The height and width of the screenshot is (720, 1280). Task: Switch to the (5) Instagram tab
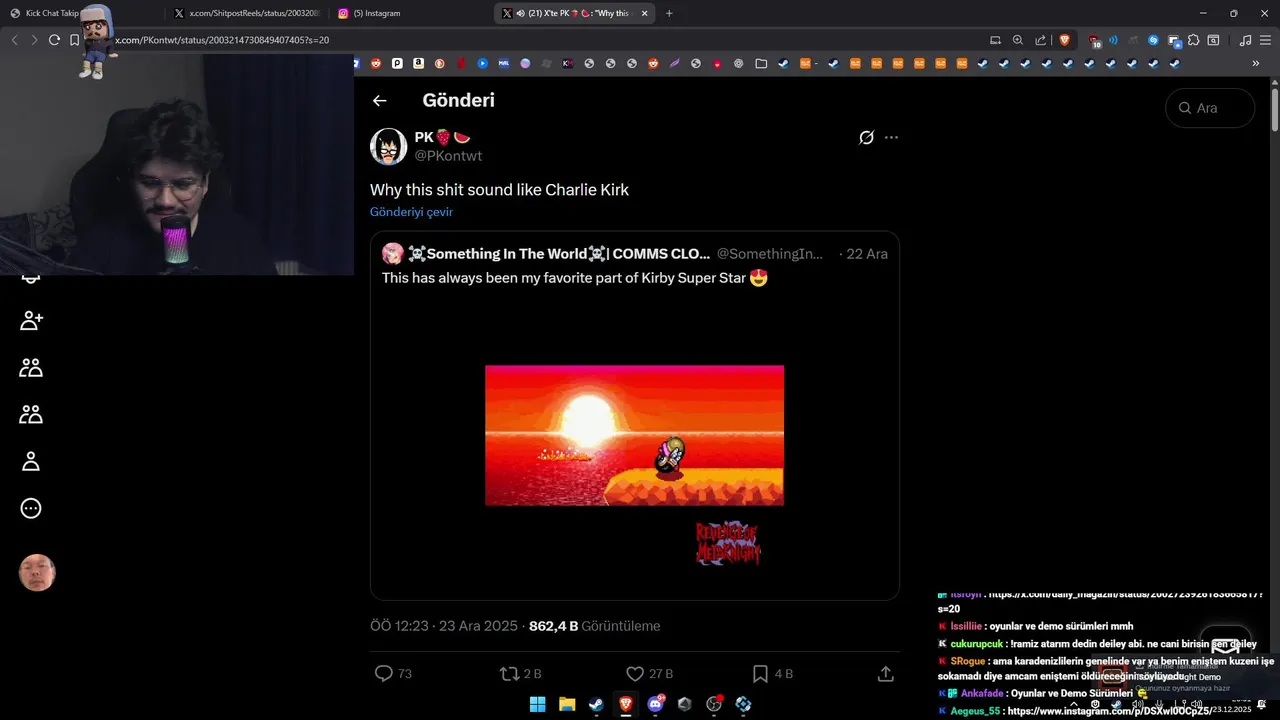[x=409, y=13]
